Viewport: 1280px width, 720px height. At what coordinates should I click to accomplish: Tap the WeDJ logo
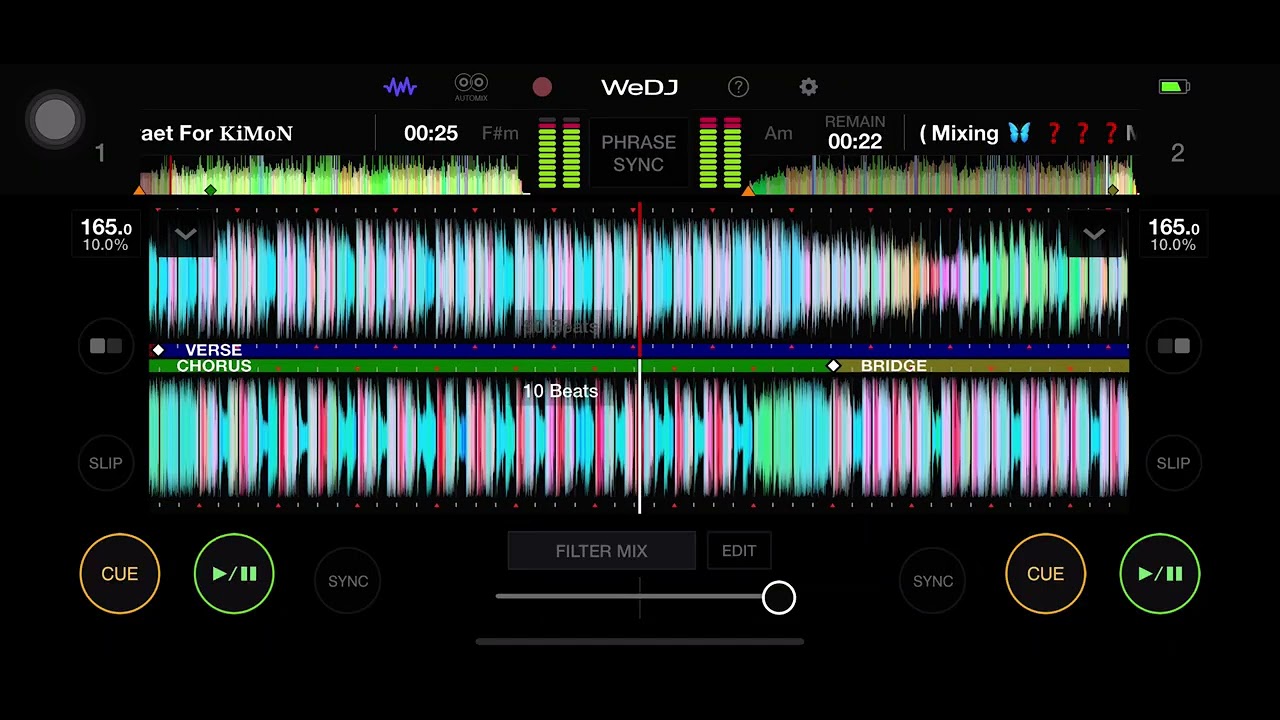click(x=640, y=87)
